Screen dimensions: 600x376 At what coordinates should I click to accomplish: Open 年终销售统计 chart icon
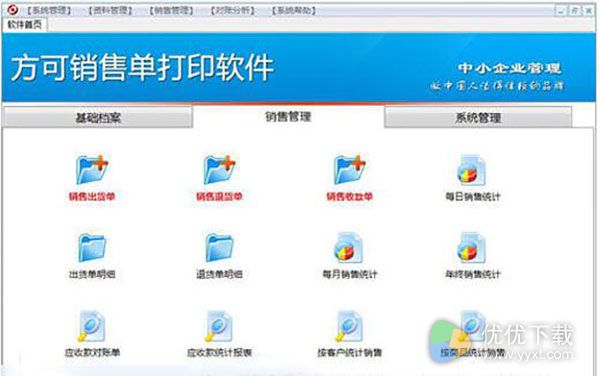point(472,247)
